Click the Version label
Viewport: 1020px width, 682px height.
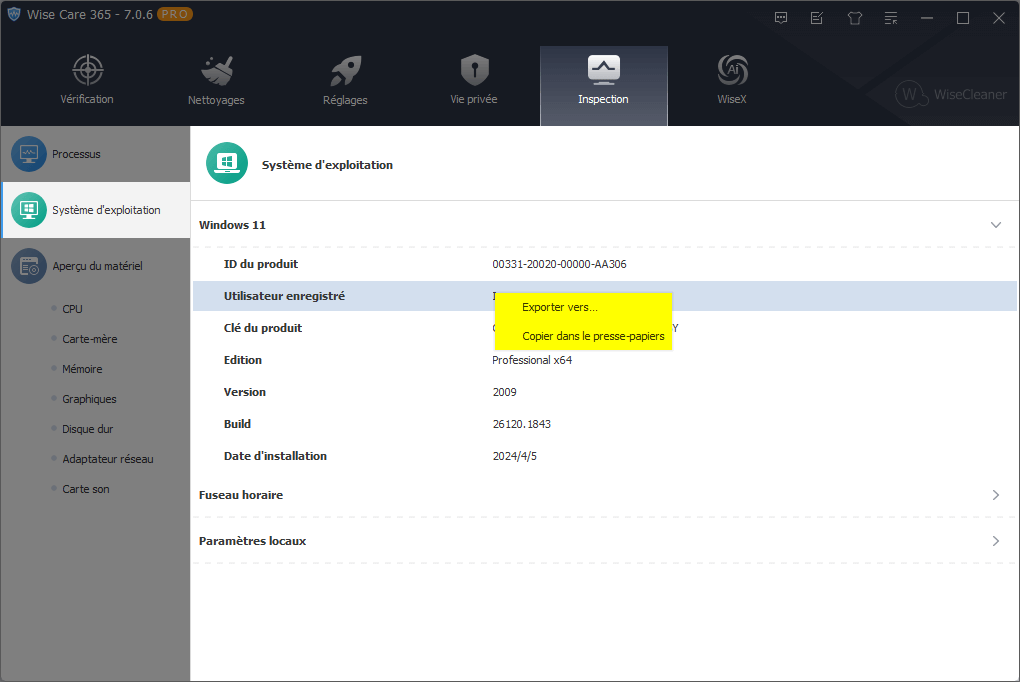click(245, 392)
